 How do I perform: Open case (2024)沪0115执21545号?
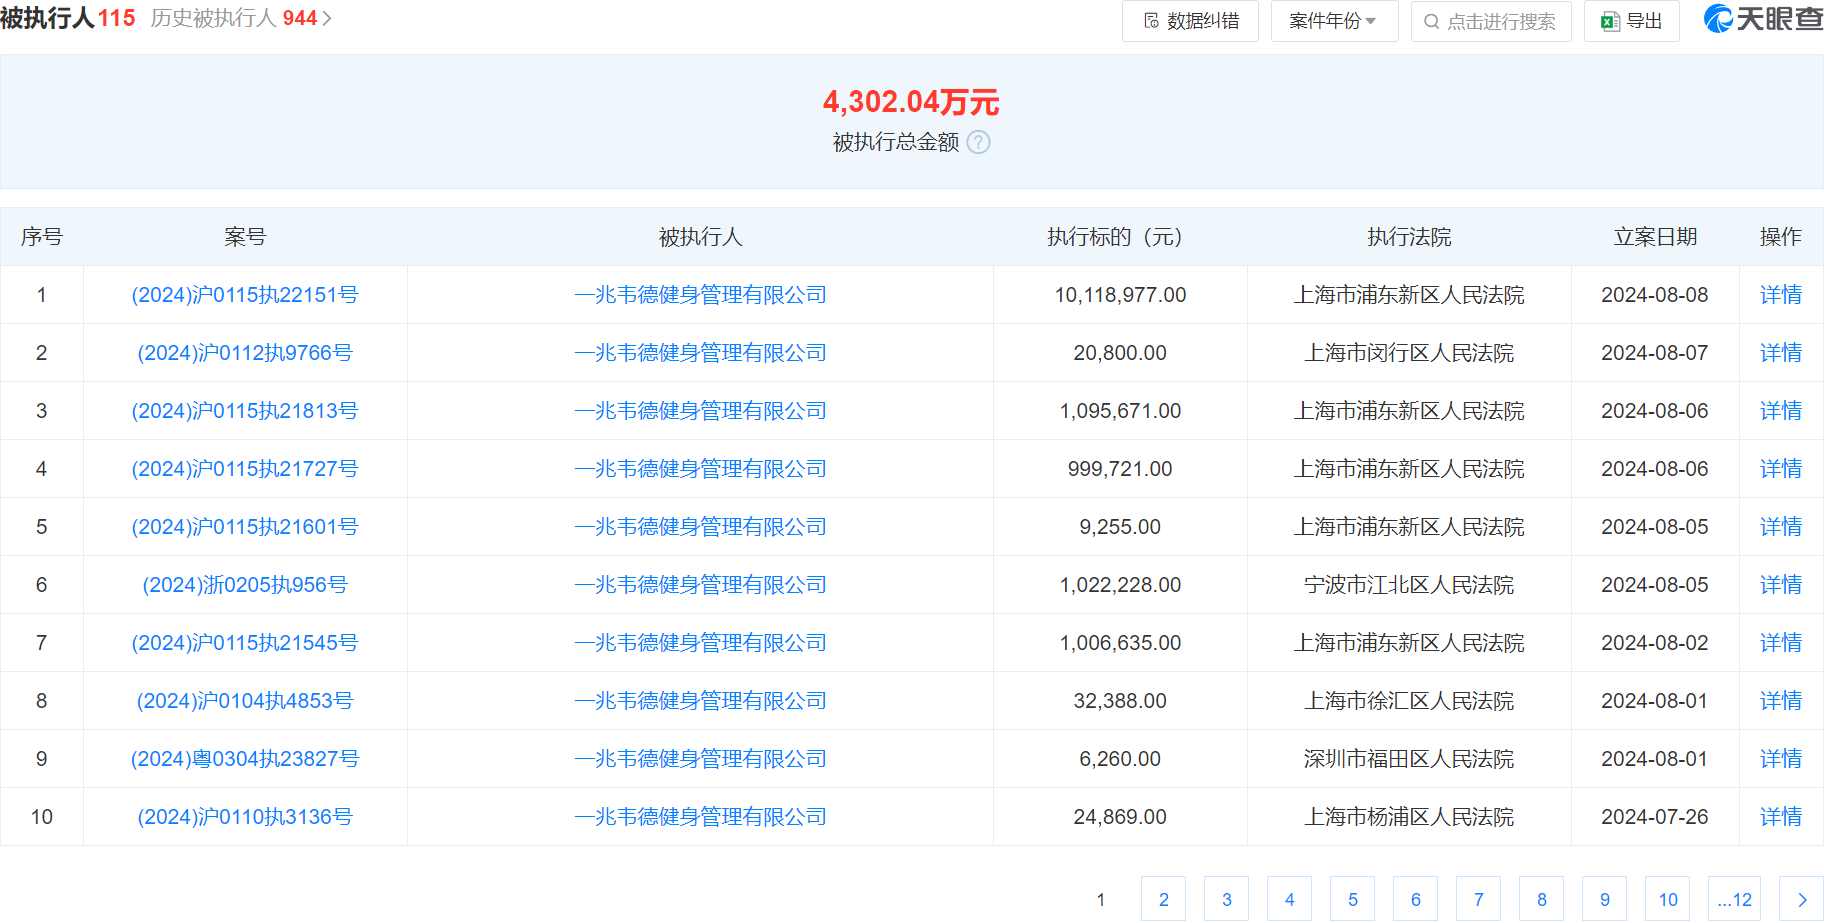point(245,643)
